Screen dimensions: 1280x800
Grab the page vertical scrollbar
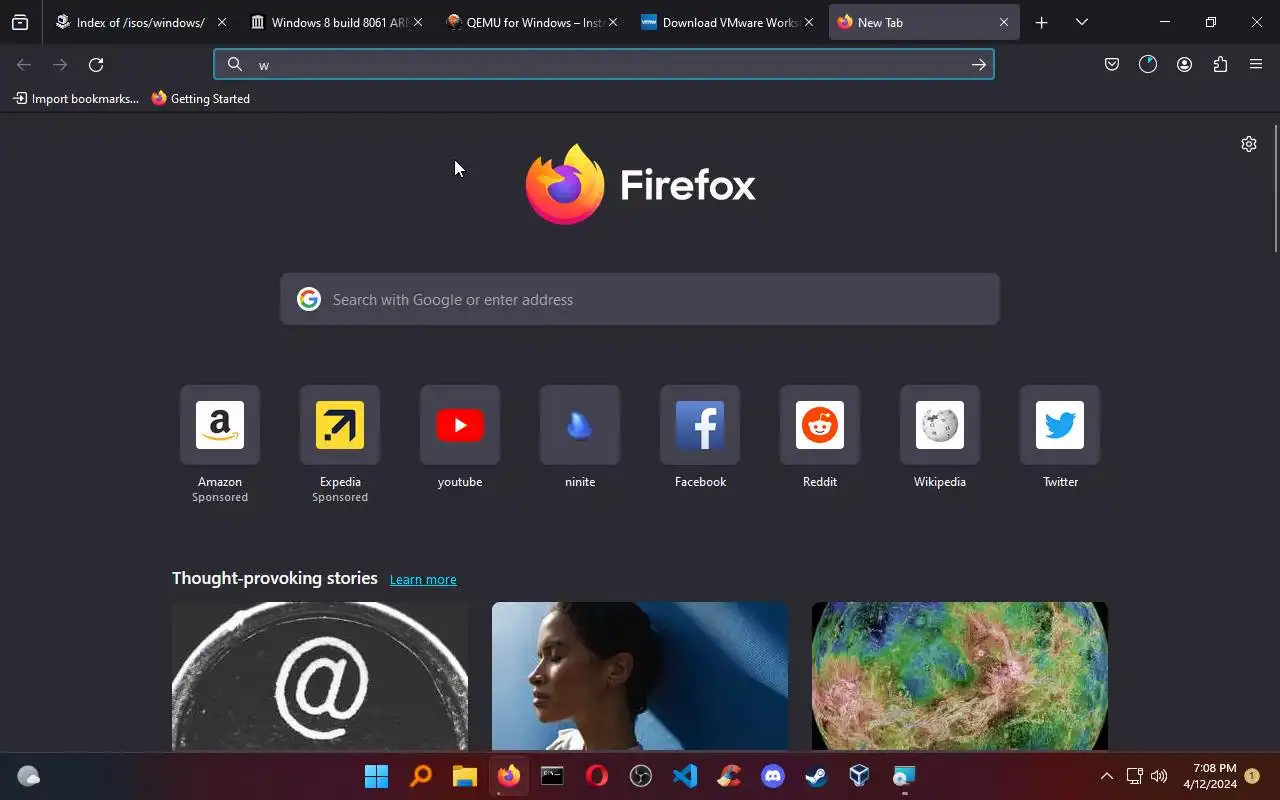coord(1275,189)
